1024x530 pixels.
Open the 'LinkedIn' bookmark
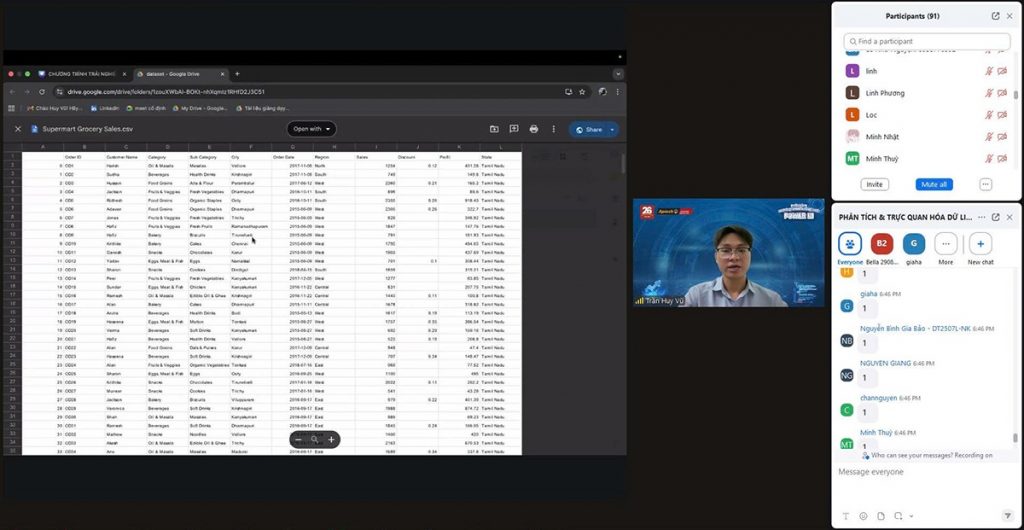(x=105, y=108)
